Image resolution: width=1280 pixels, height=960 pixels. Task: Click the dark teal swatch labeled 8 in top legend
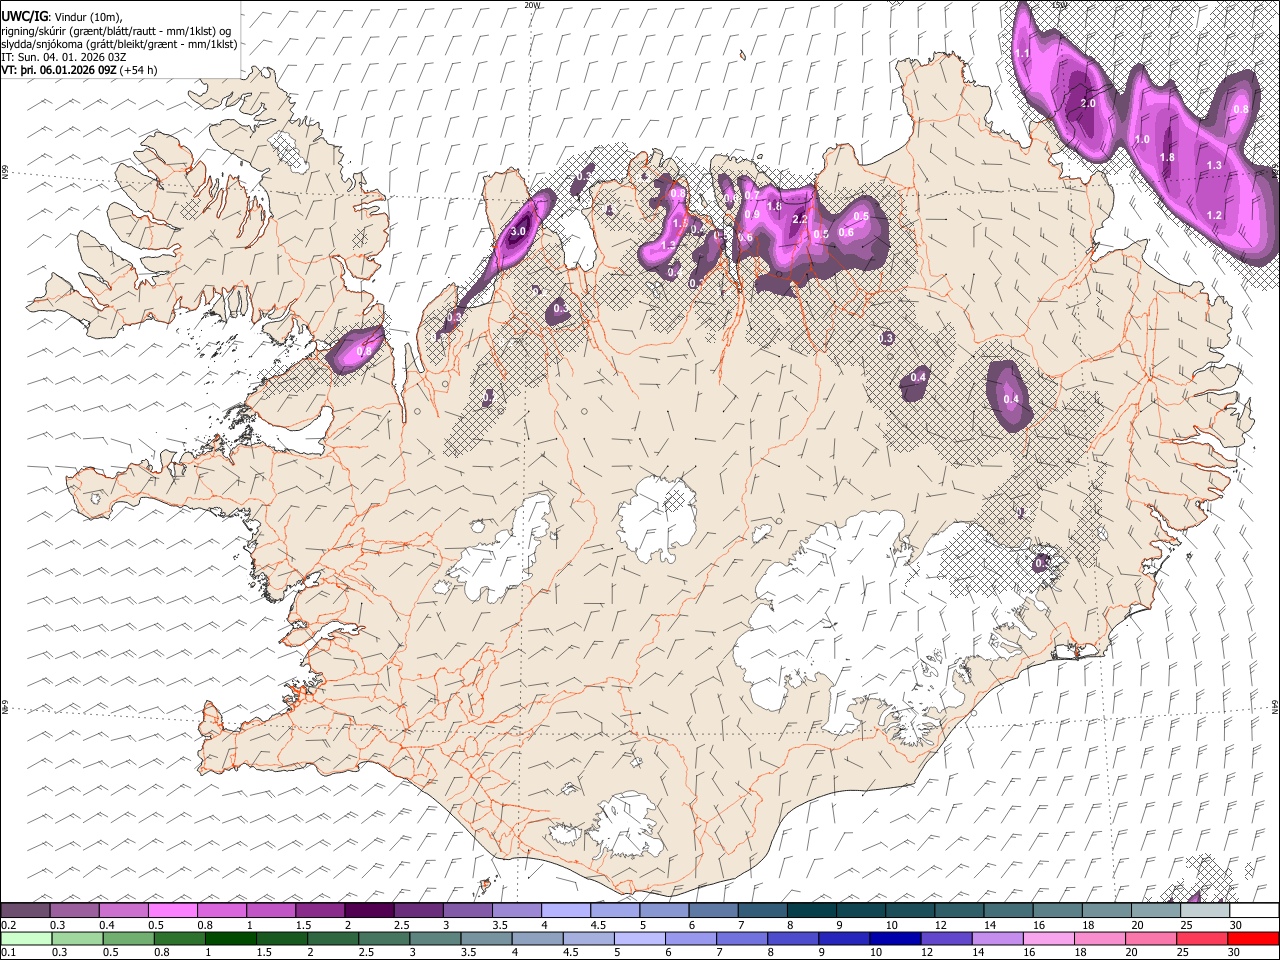812,910
